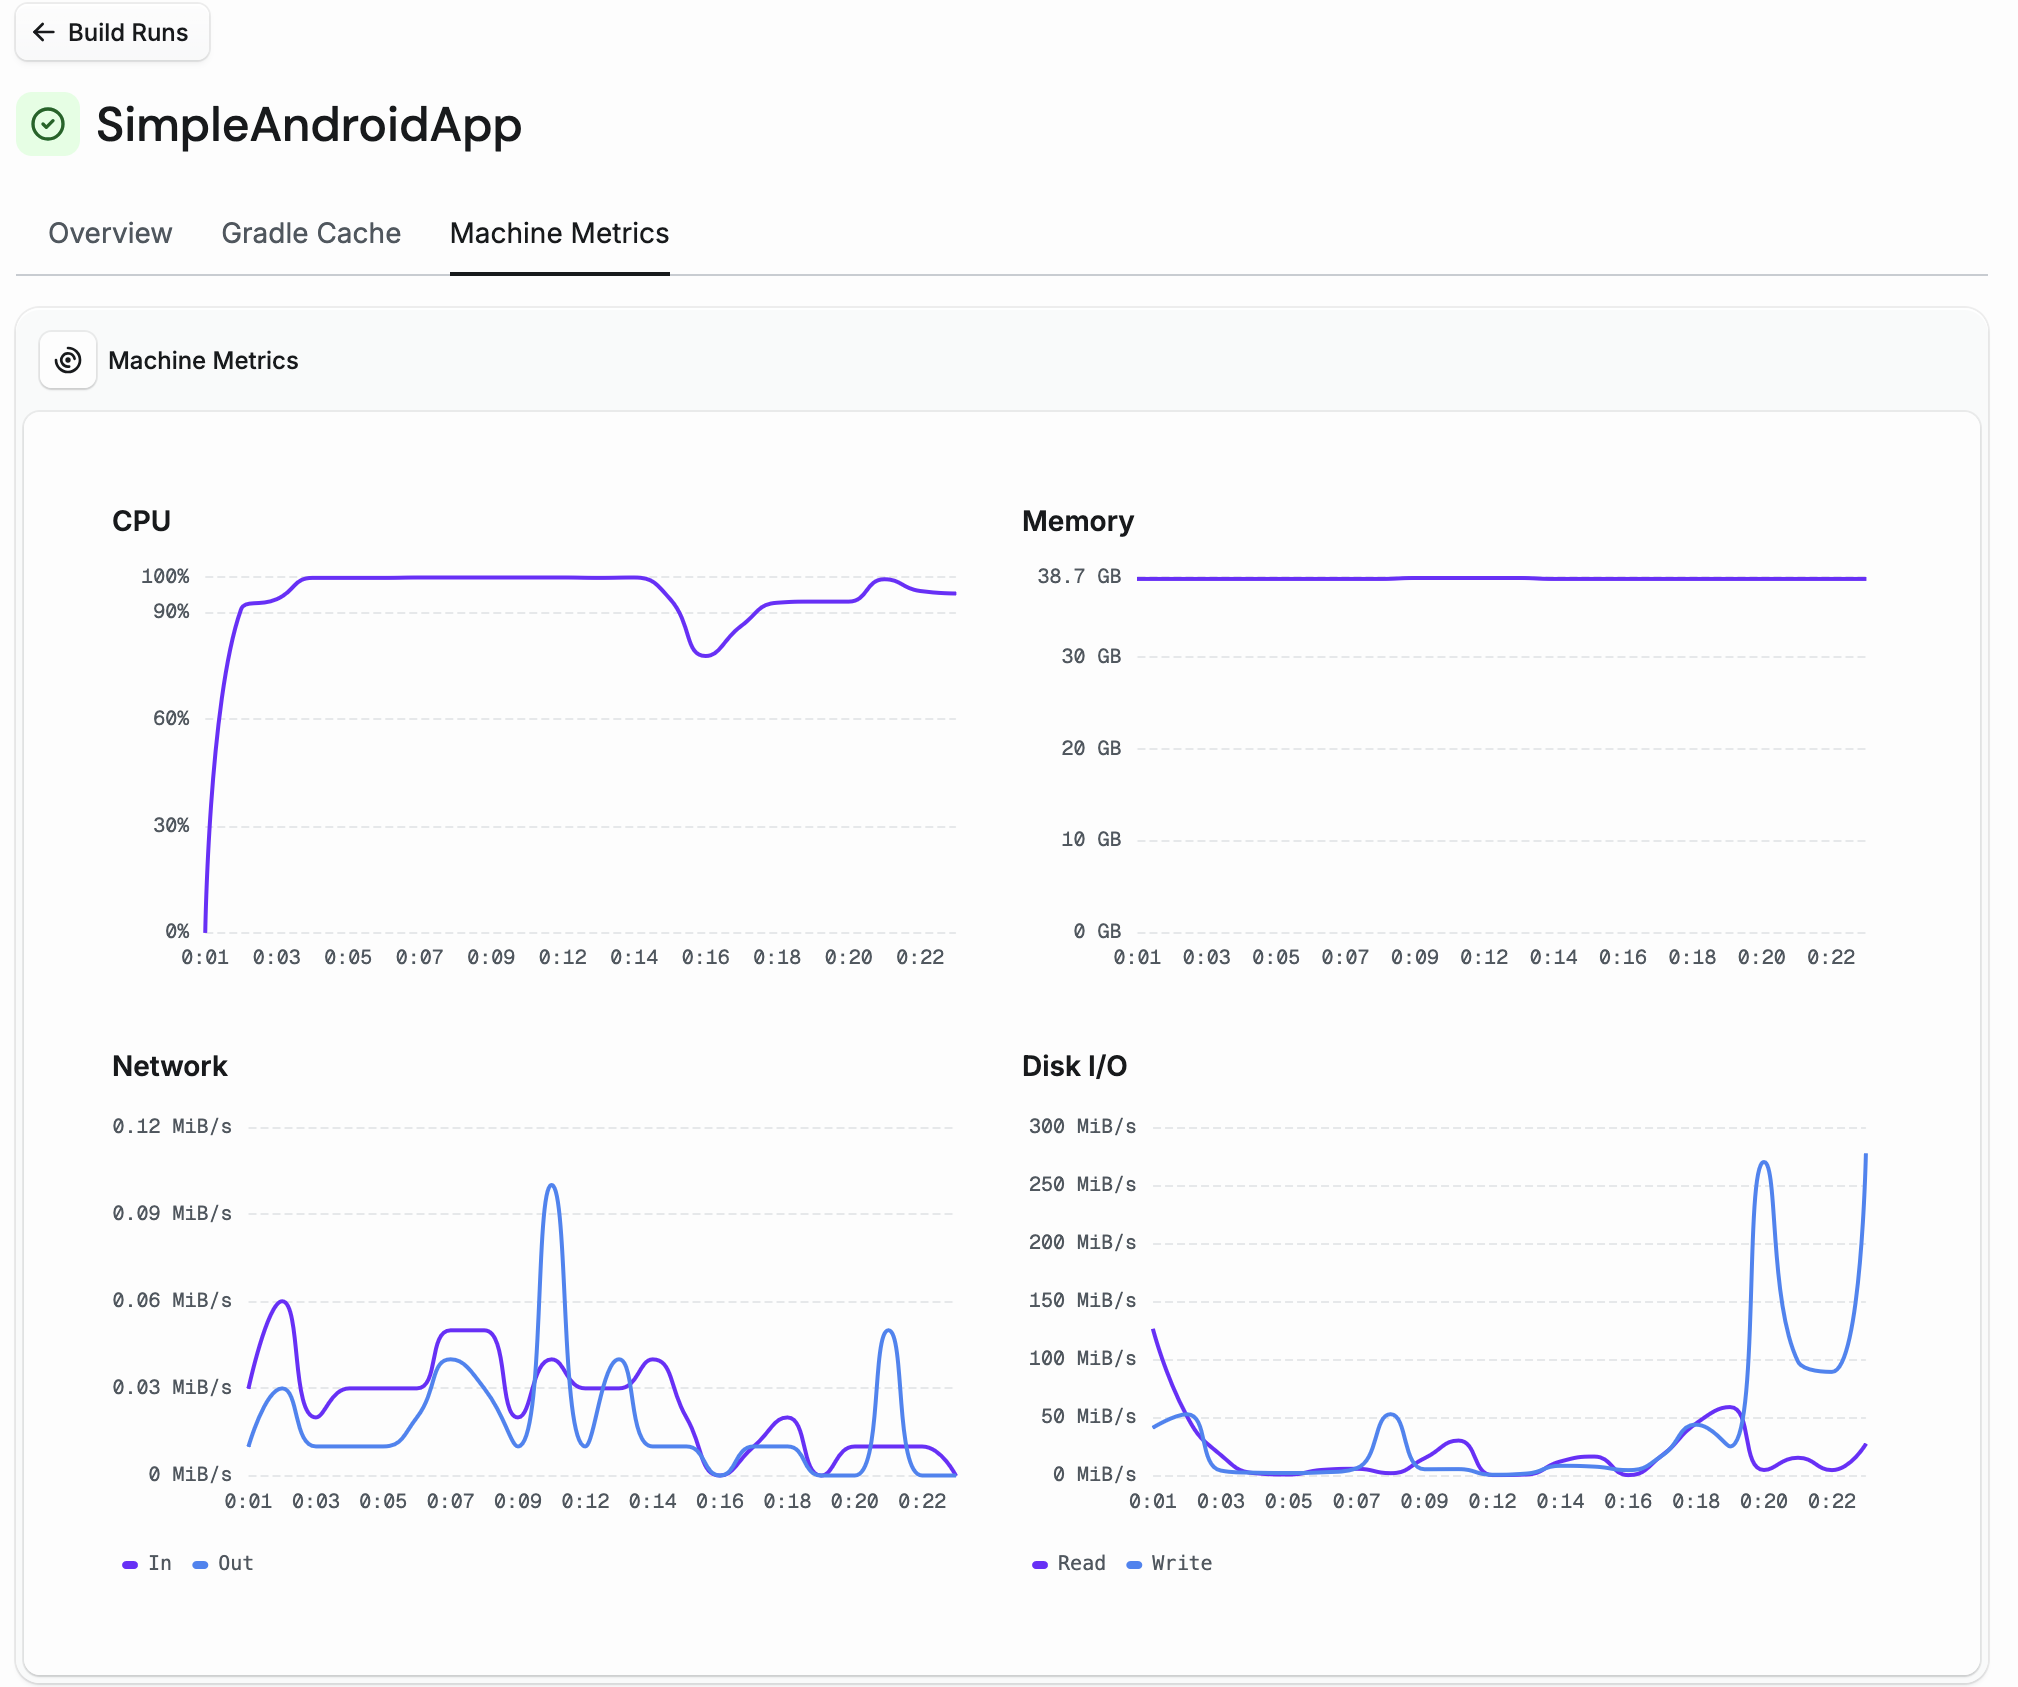Toggle the Read series on Disk I/O chart
Screen dimensions: 2018x1687
click(x=1069, y=1563)
